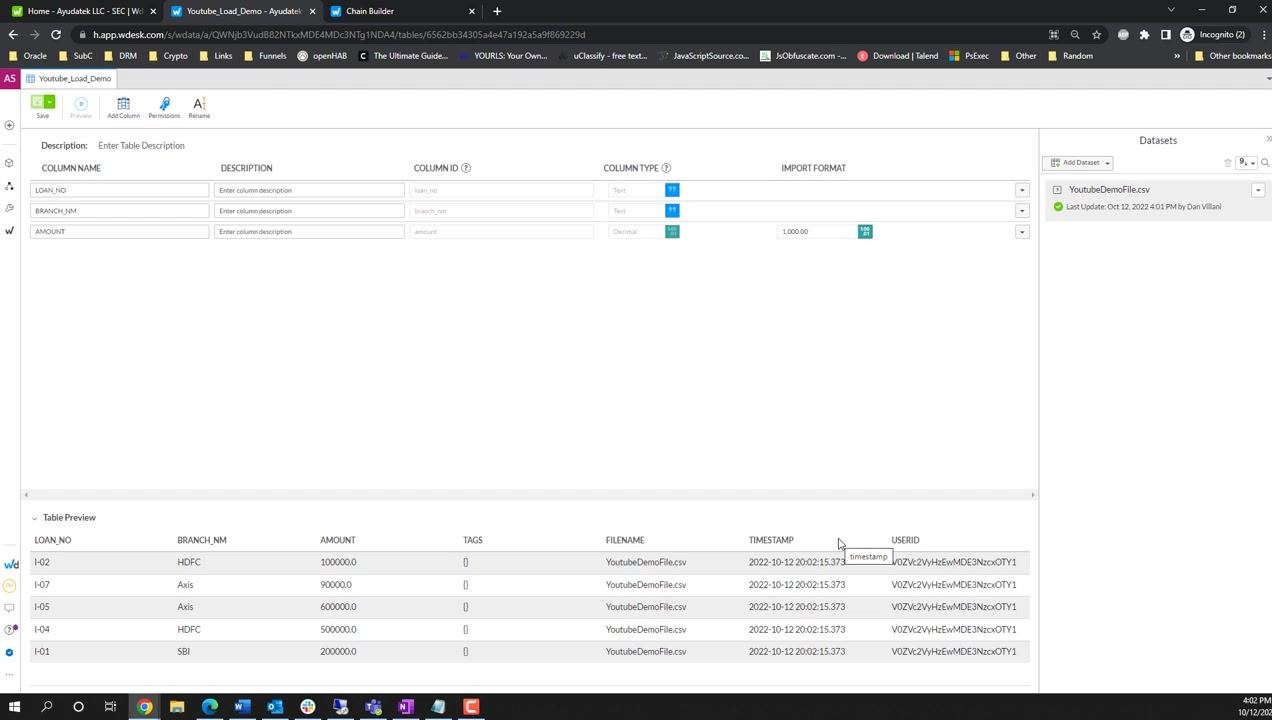1272x720 pixels.
Task: Click the W icon in the left sidebar
Action: tap(9, 231)
